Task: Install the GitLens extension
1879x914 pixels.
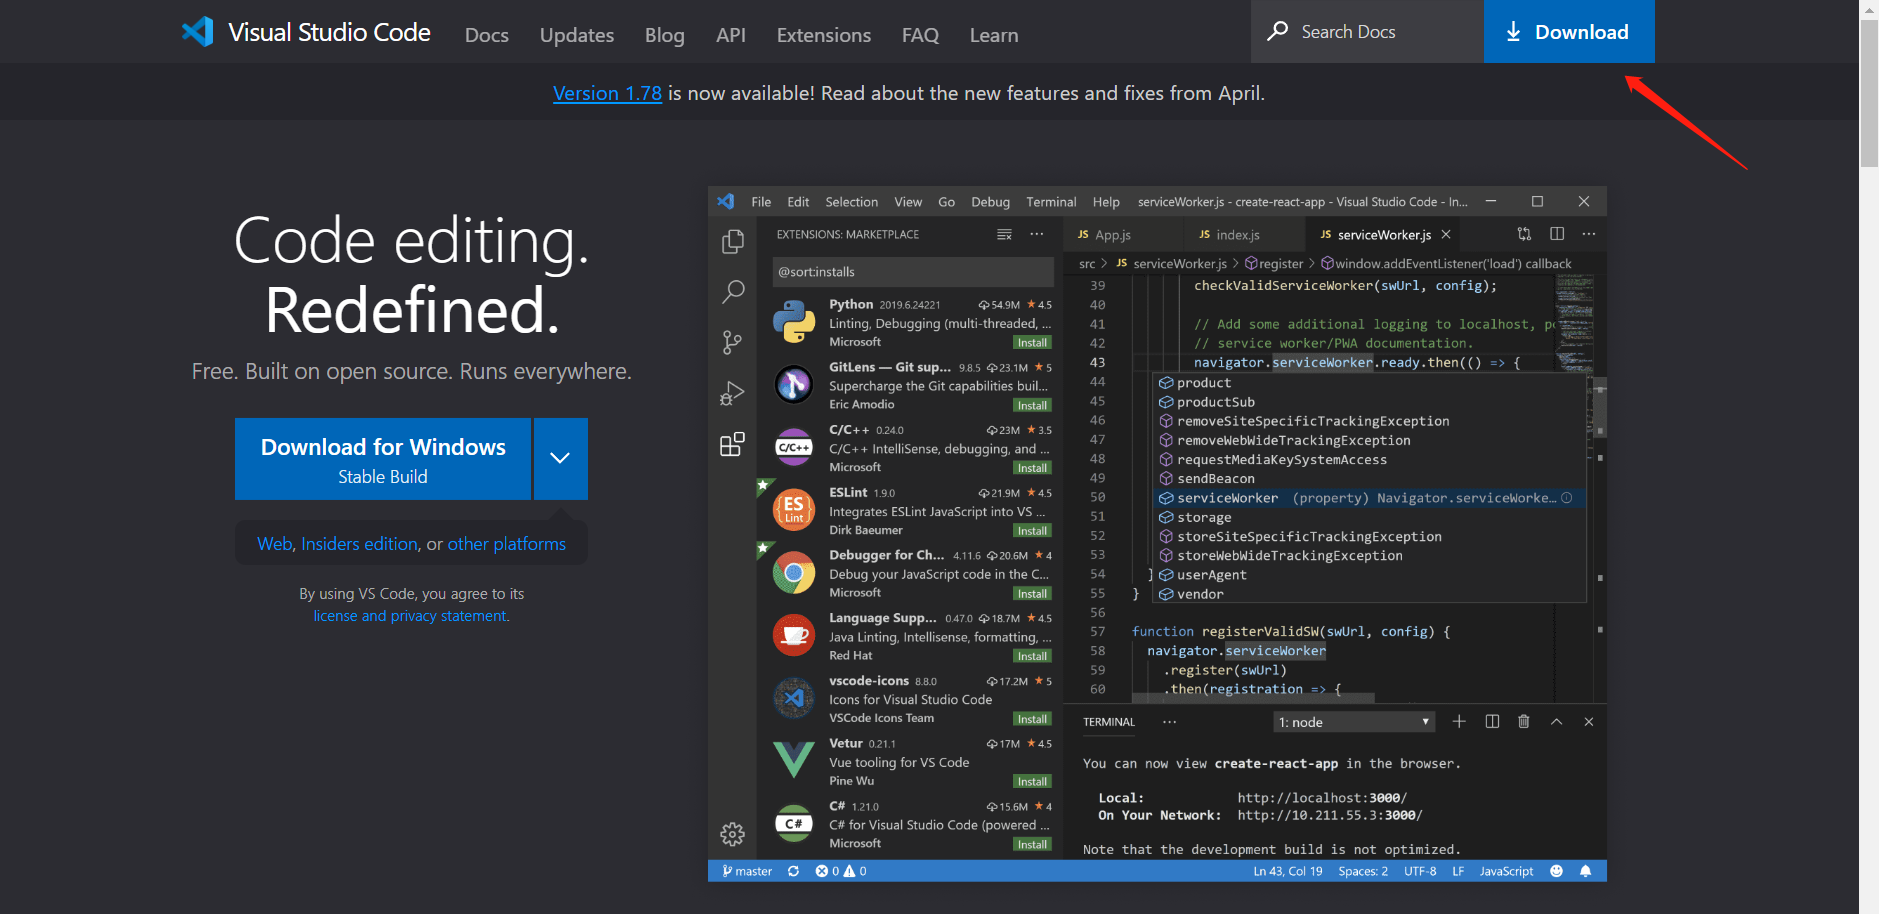Action: pos(1032,406)
